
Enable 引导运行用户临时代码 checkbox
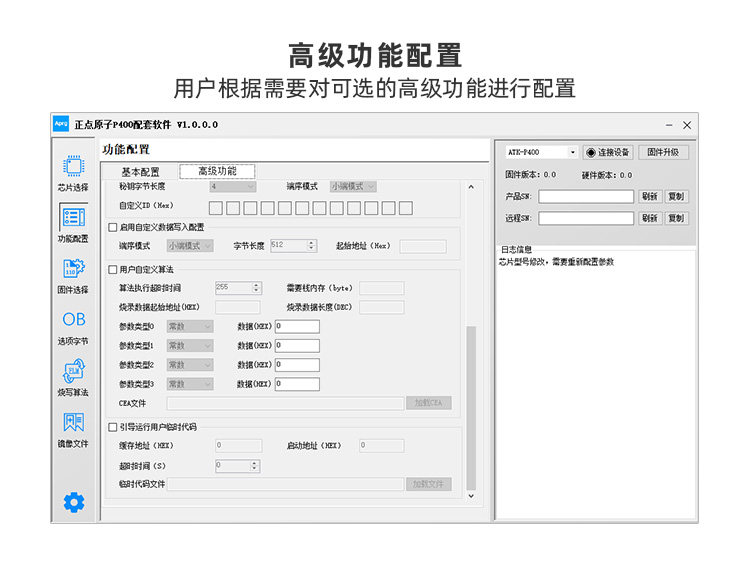(113, 427)
